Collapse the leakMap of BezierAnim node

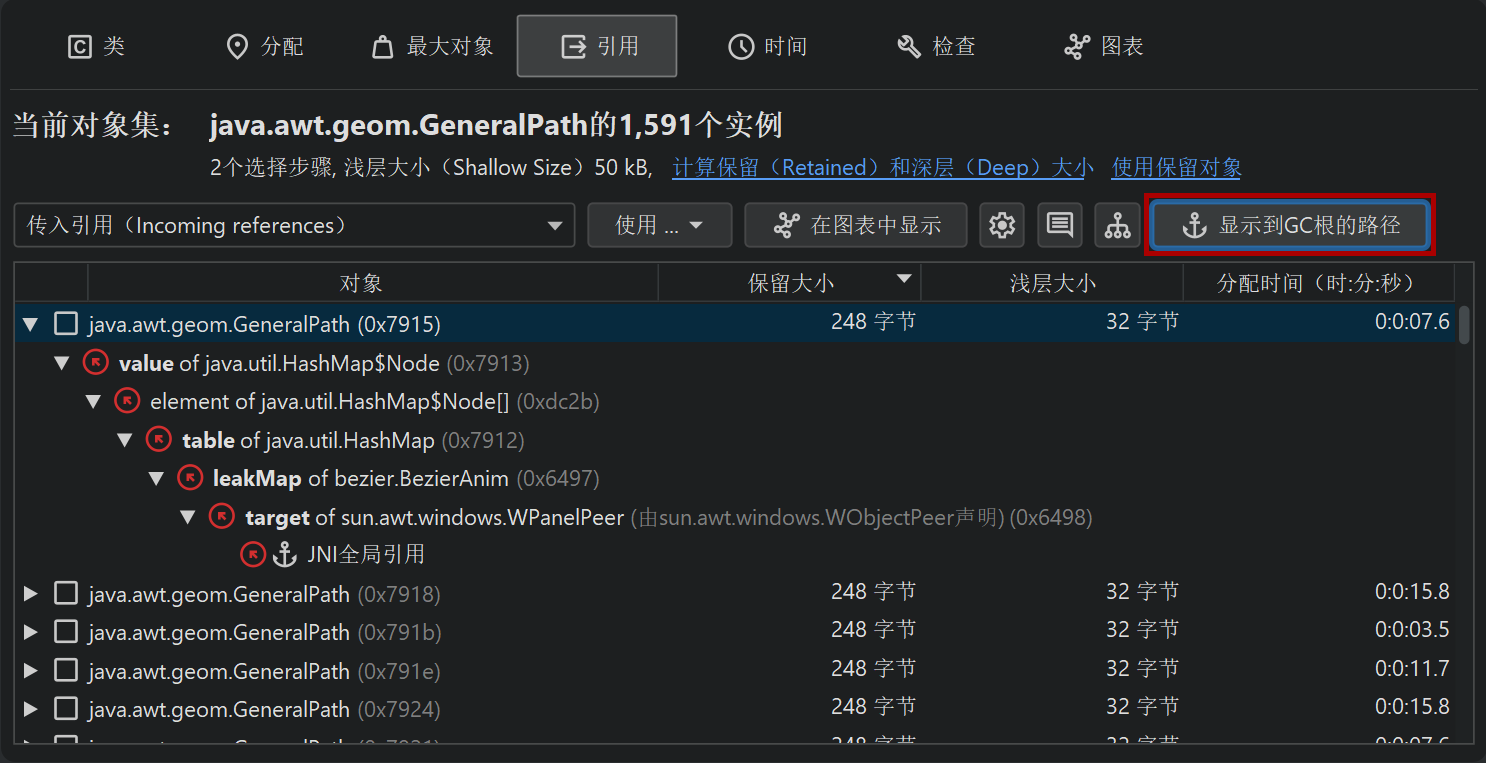(x=156, y=479)
